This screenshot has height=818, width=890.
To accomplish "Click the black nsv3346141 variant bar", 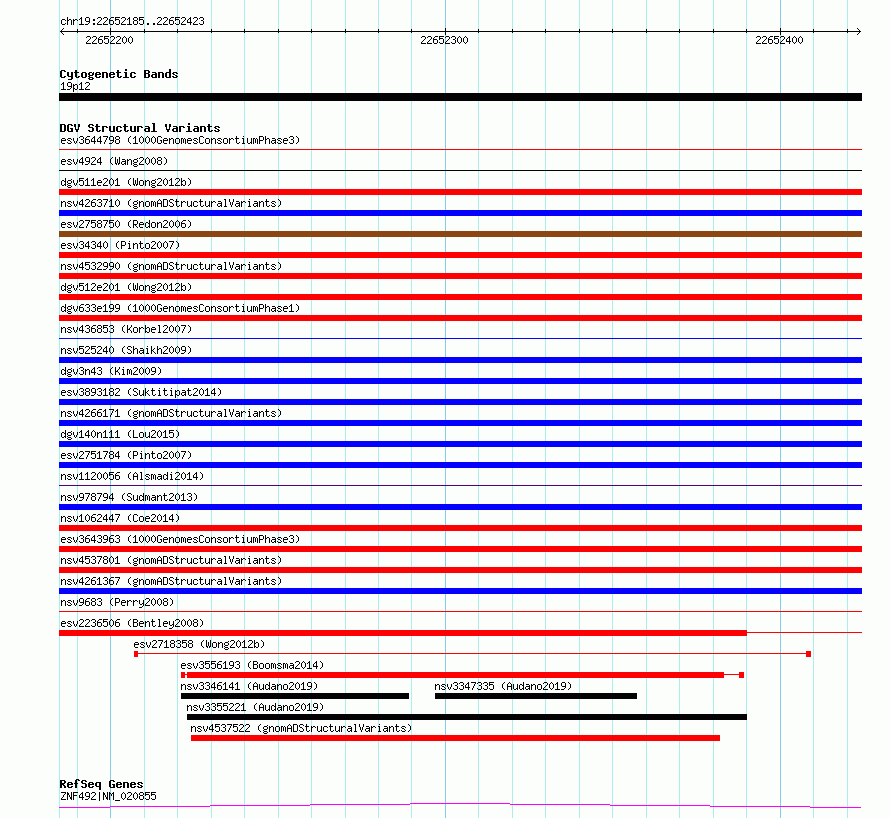I will click(295, 696).
